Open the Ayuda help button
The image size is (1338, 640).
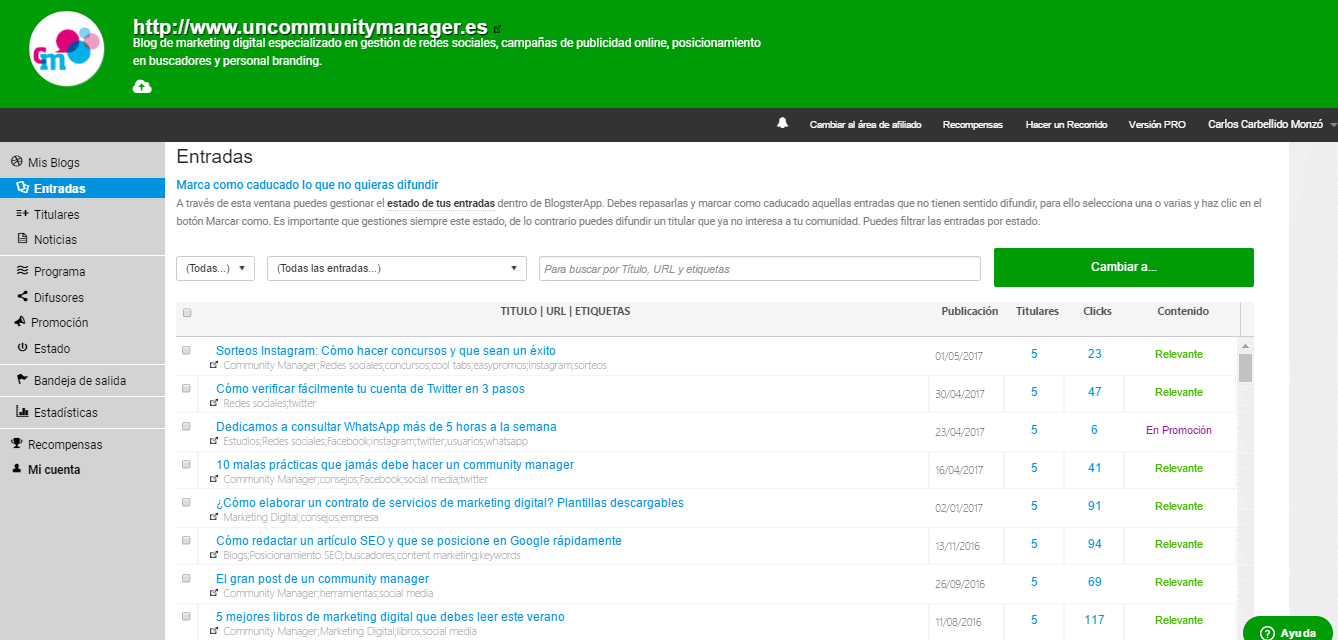tap(1290, 629)
